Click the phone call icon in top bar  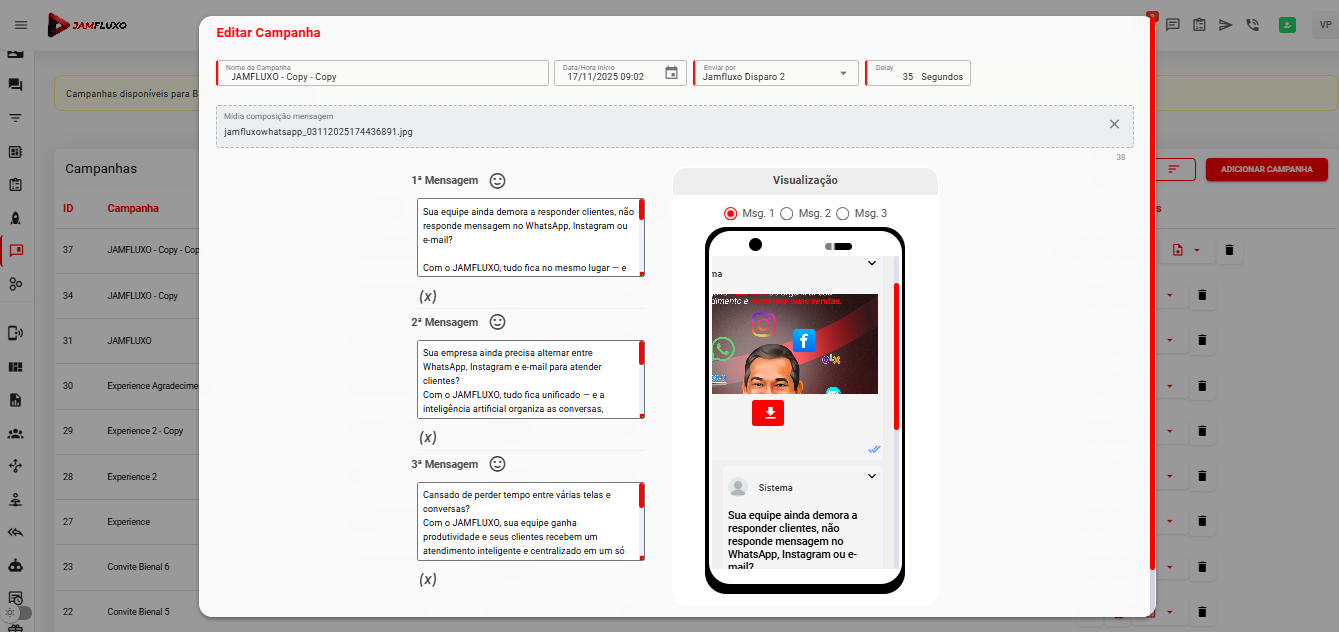click(x=1253, y=25)
